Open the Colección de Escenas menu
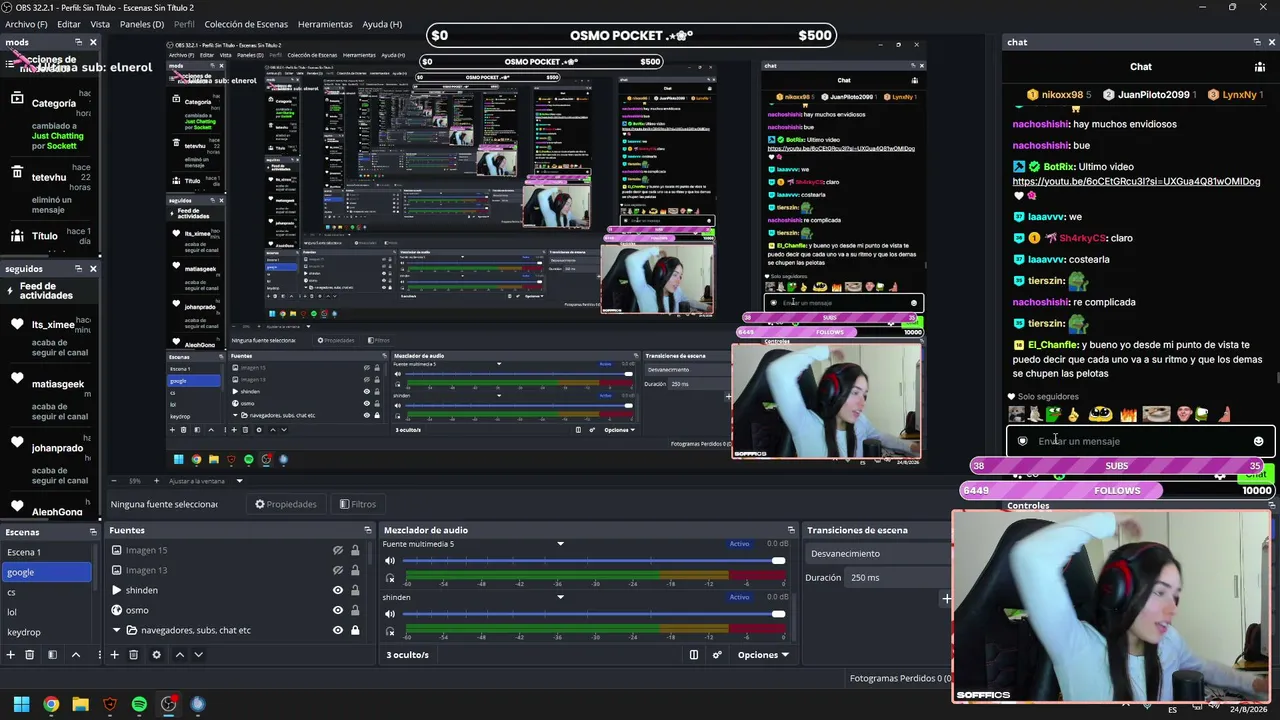This screenshot has height=720, width=1280. coord(246,24)
